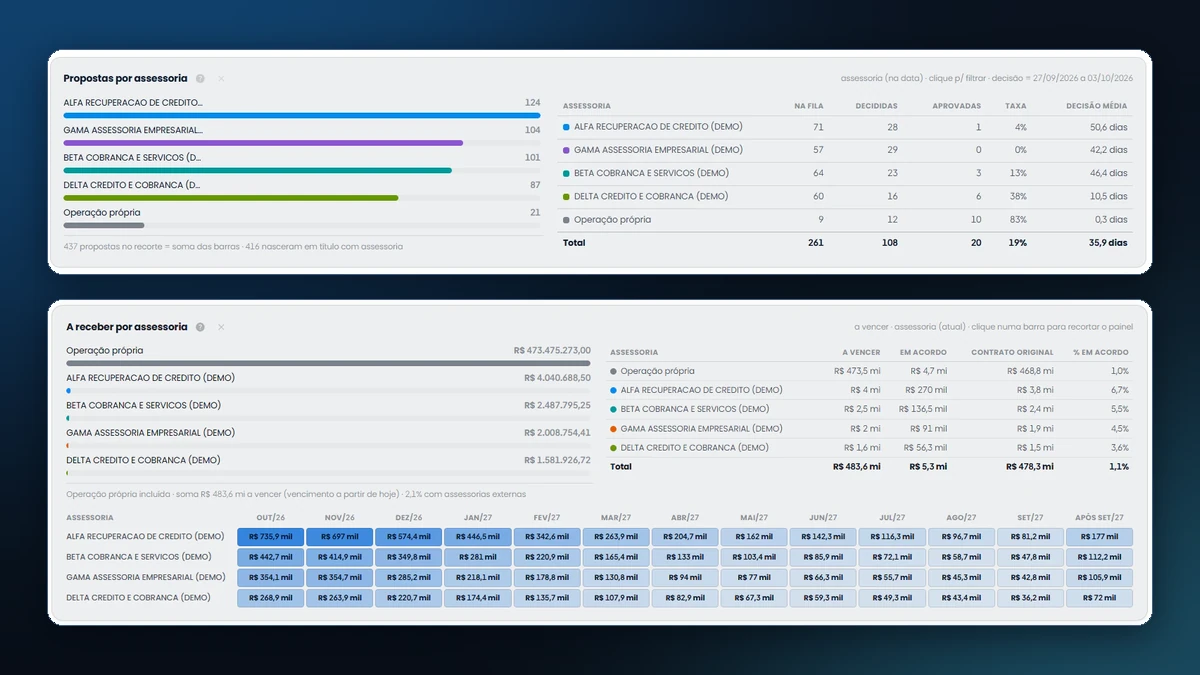The width and height of the screenshot is (1200, 675).
Task: Clear filter X next to Propostas por assessoria
Action: 221,78
